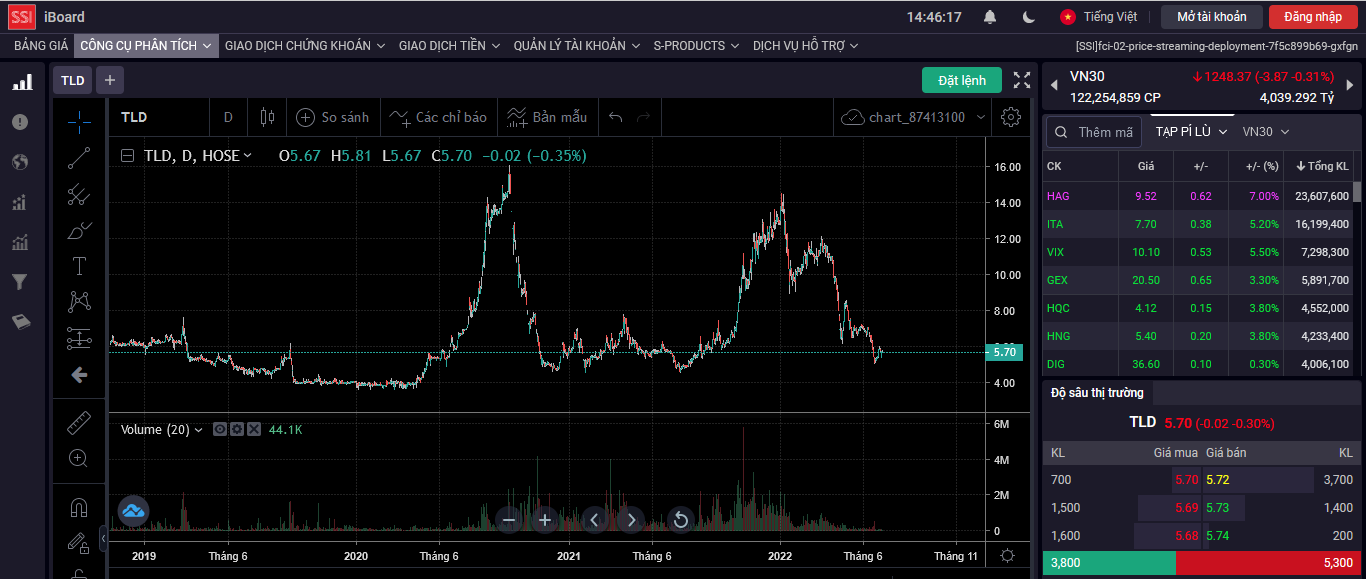1366x579 pixels.
Task: Toggle the magnet snap mode
Action: click(x=79, y=507)
